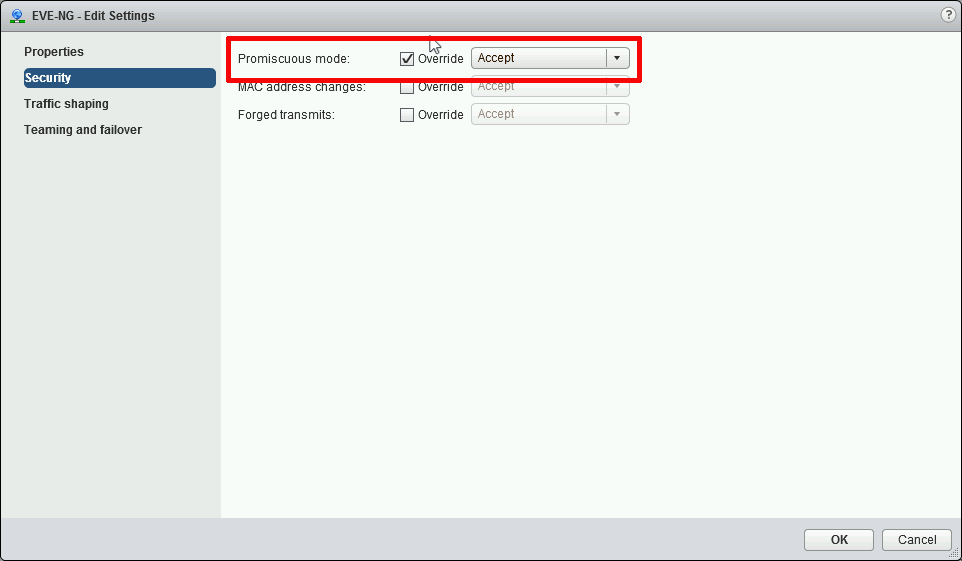Uncheck Promiscuous mode Override checkbox
Image resolution: width=962 pixels, height=561 pixels.
point(407,59)
